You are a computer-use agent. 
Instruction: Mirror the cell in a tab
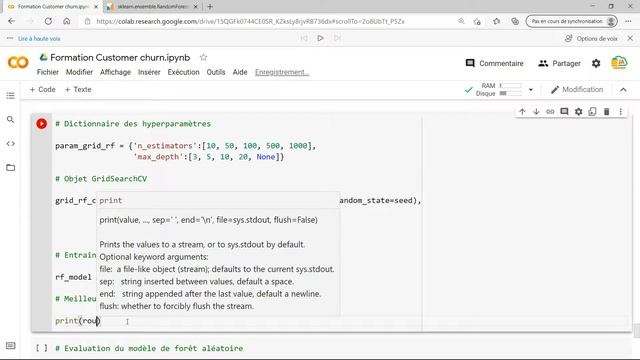click(592, 111)
